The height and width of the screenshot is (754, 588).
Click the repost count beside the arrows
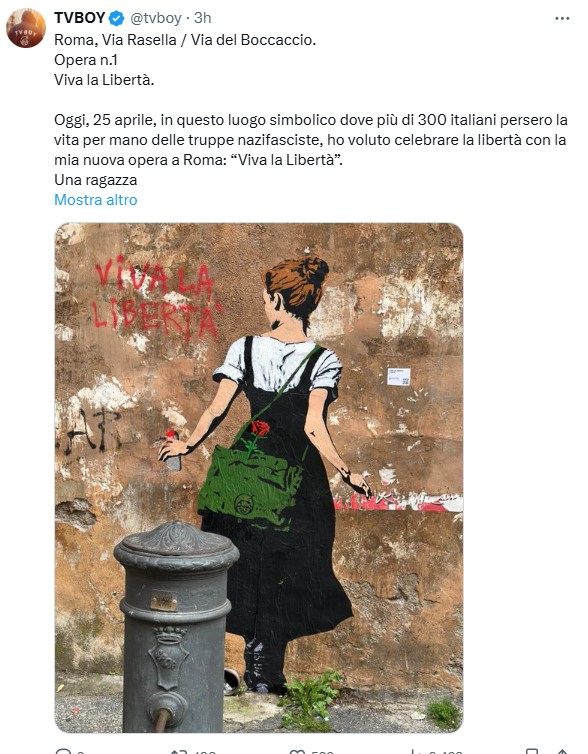point(203,752)
